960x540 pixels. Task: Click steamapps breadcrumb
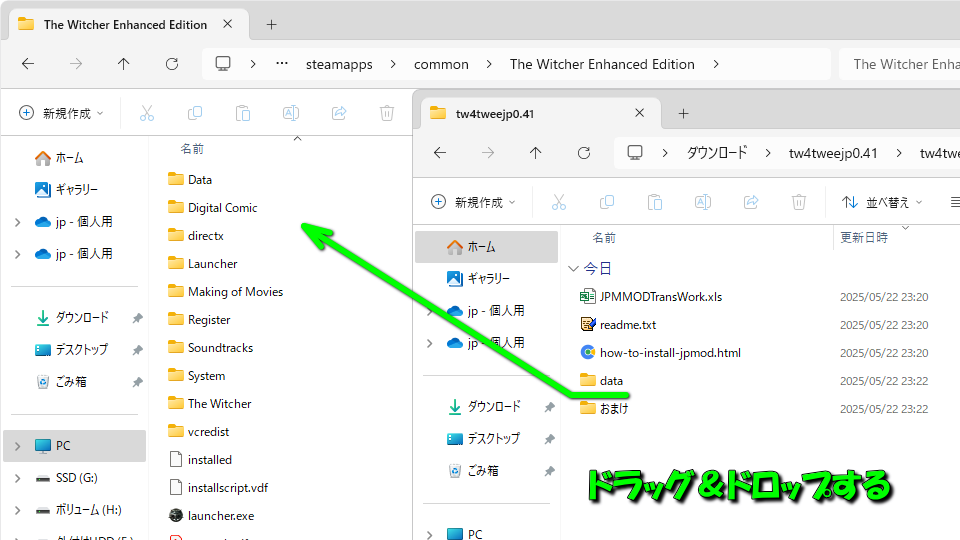[x=339, y=64]
